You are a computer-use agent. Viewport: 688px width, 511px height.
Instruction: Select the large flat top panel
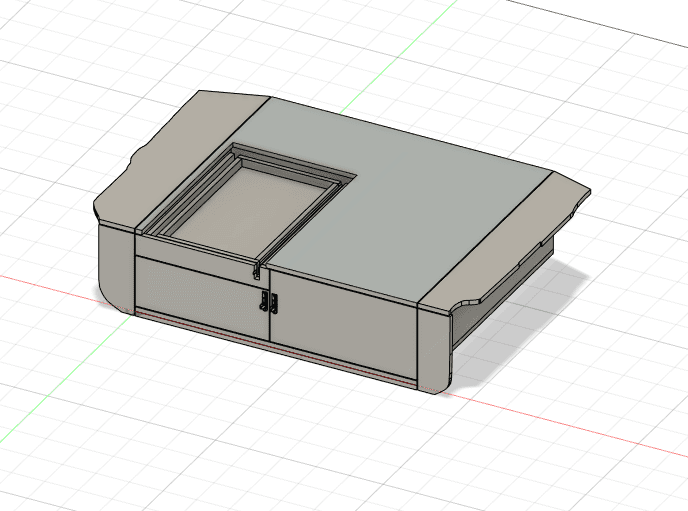tap(420, 200)
